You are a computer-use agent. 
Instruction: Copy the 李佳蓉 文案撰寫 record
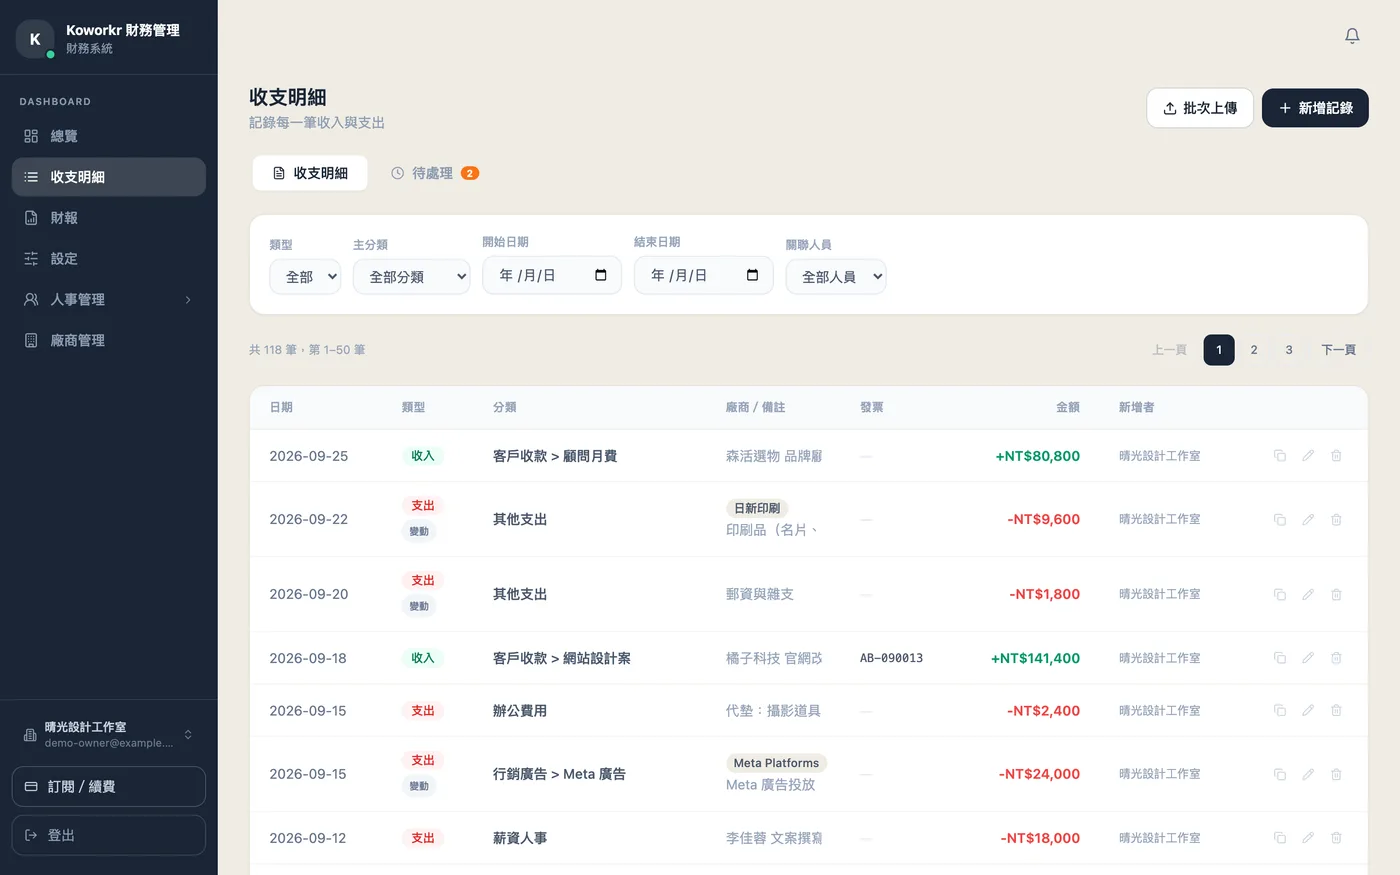(1279, 838)
